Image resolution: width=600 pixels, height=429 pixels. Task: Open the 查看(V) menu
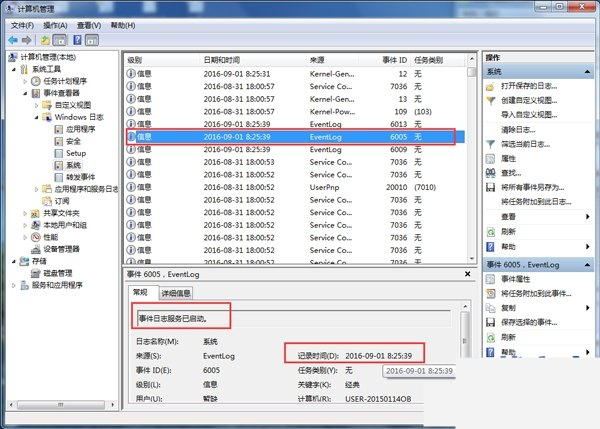(x=89, y=25)
